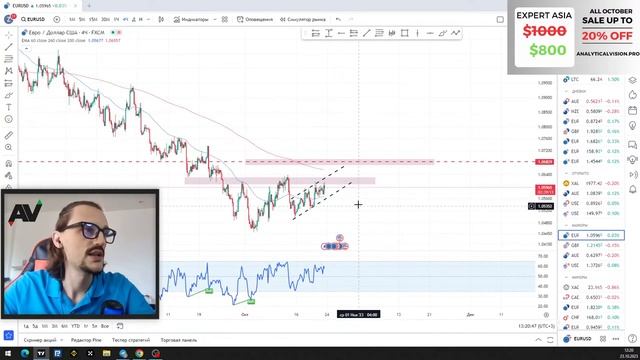Open the notifications bell sidebar icon
The width and height of the screenshot is (640, 360).
click(632, 189)
